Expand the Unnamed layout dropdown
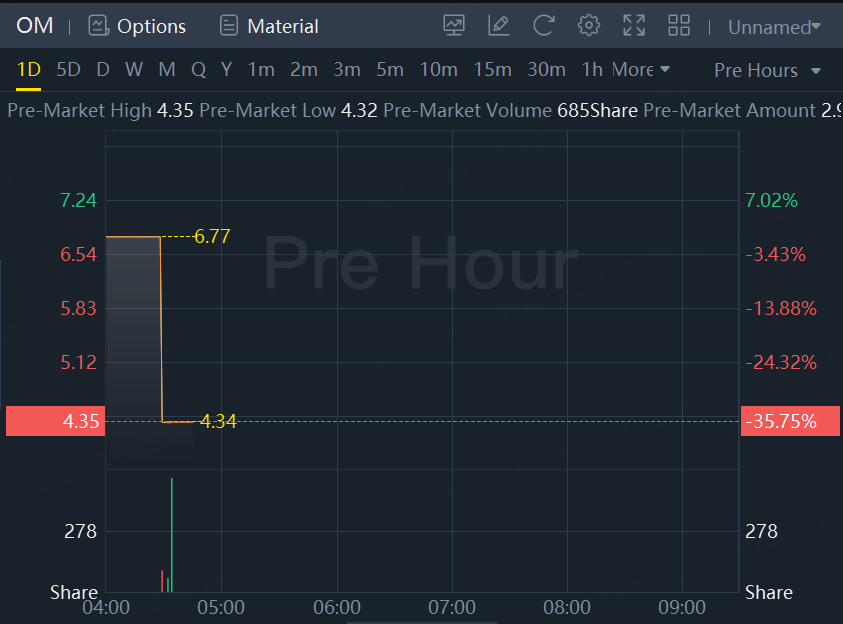843x624 pixels. click(x=774, y=27)
